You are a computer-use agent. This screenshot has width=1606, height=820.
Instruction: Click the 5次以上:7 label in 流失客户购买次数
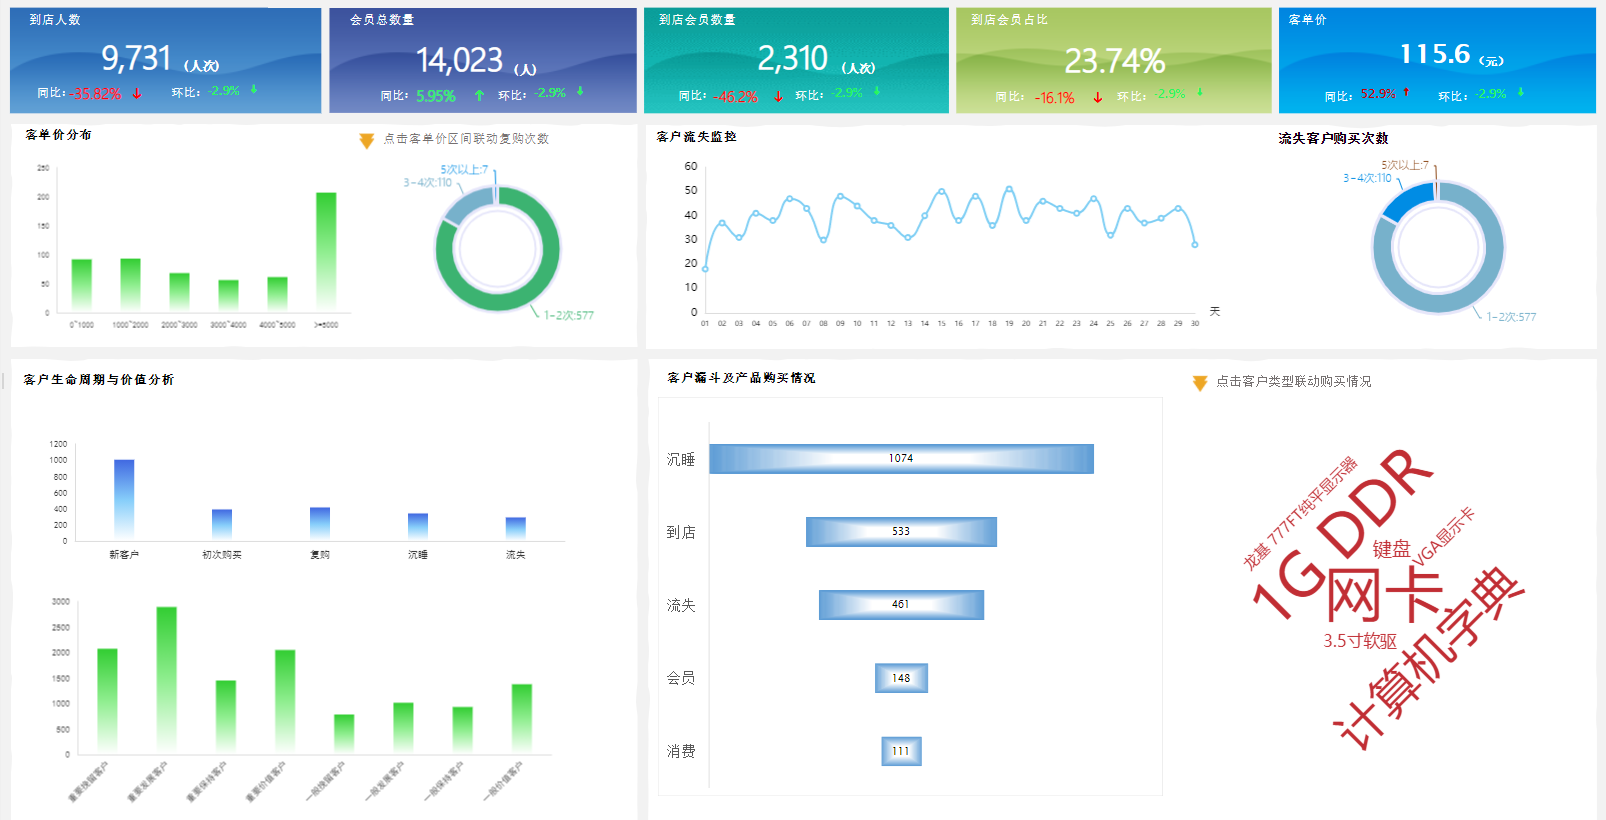1405,165
